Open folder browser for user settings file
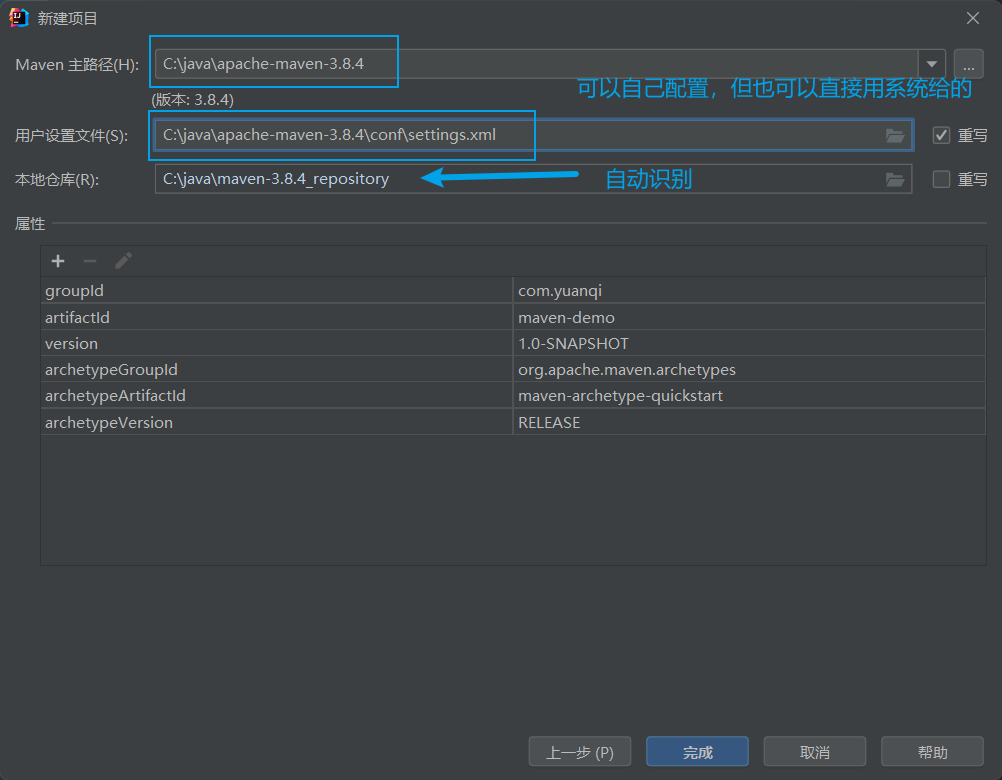 pyautogui.click(x=895, y=135)
